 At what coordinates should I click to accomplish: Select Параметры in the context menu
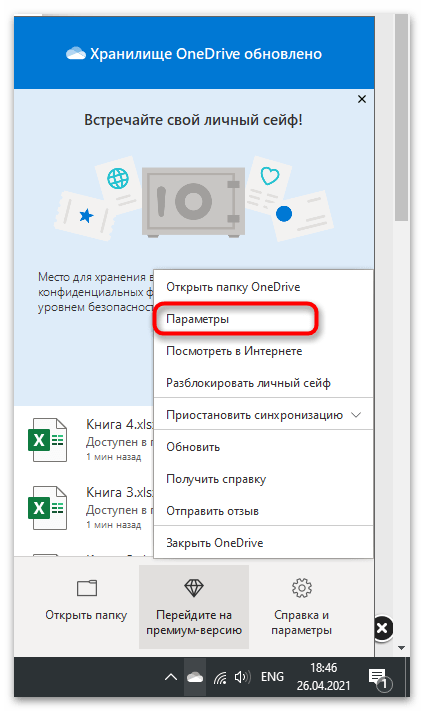click(x=263, y=319)
